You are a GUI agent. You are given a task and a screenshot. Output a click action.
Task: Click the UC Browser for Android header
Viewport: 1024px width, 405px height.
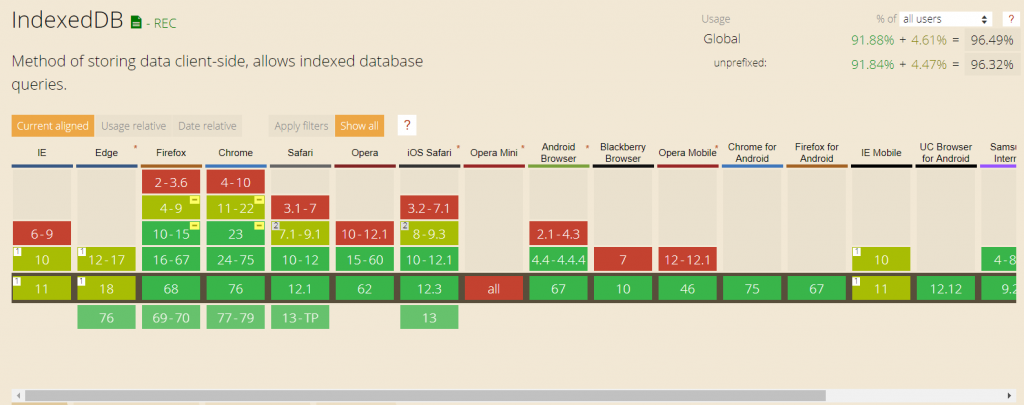[x=946, y=153]
